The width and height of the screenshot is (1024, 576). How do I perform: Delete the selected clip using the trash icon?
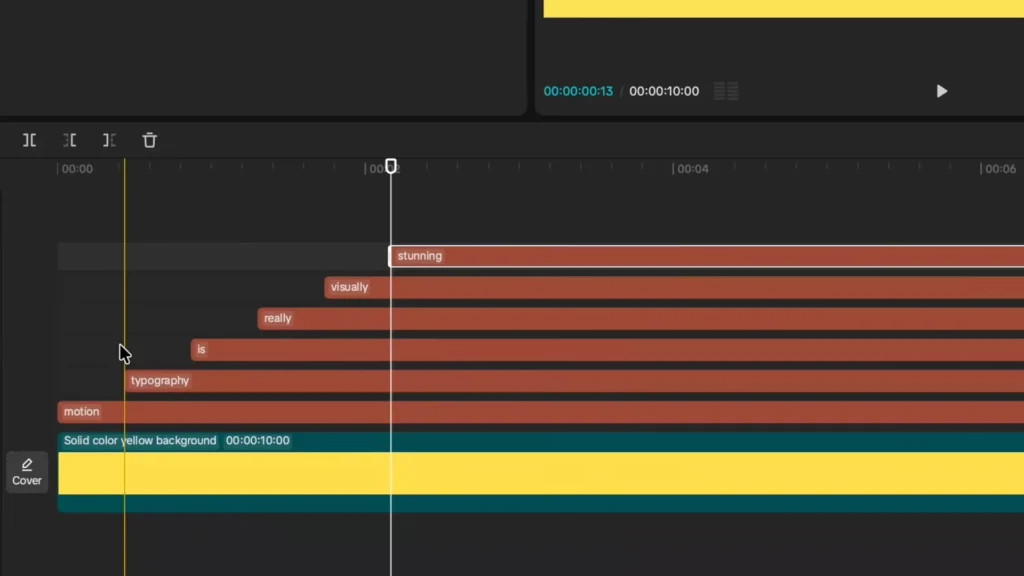[x=149, y=140]
